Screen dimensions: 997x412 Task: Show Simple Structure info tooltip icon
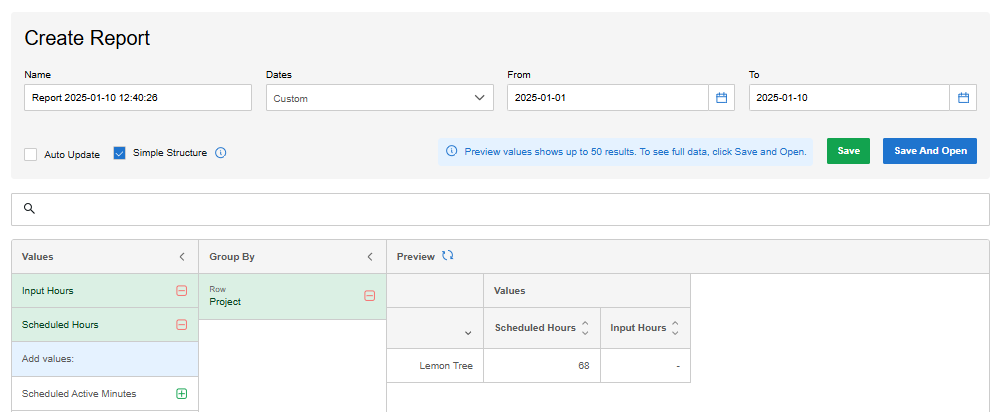221,153
